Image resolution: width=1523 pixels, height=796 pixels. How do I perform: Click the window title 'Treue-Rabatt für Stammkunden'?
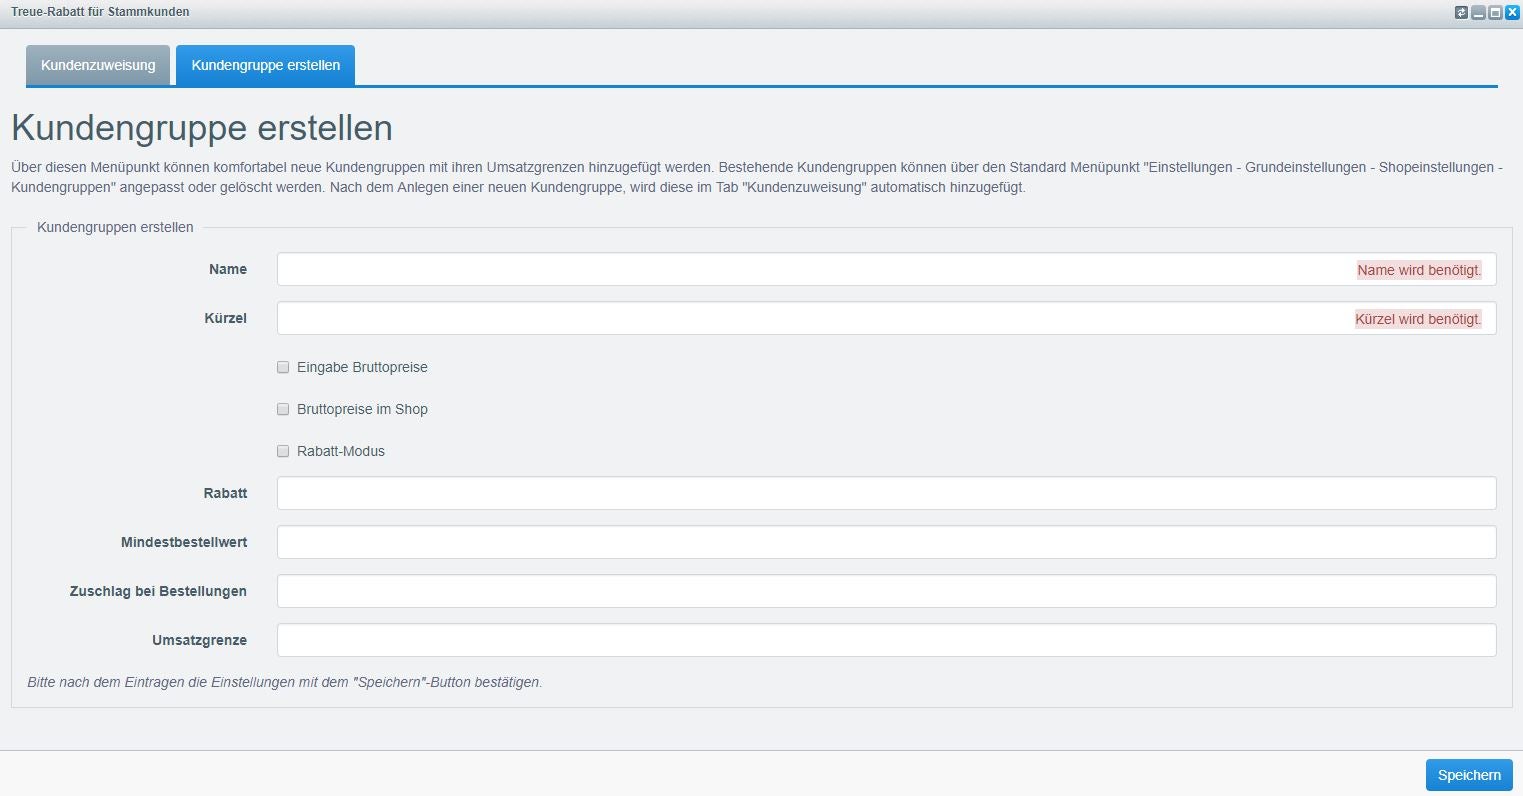click(x=100, y=12)
